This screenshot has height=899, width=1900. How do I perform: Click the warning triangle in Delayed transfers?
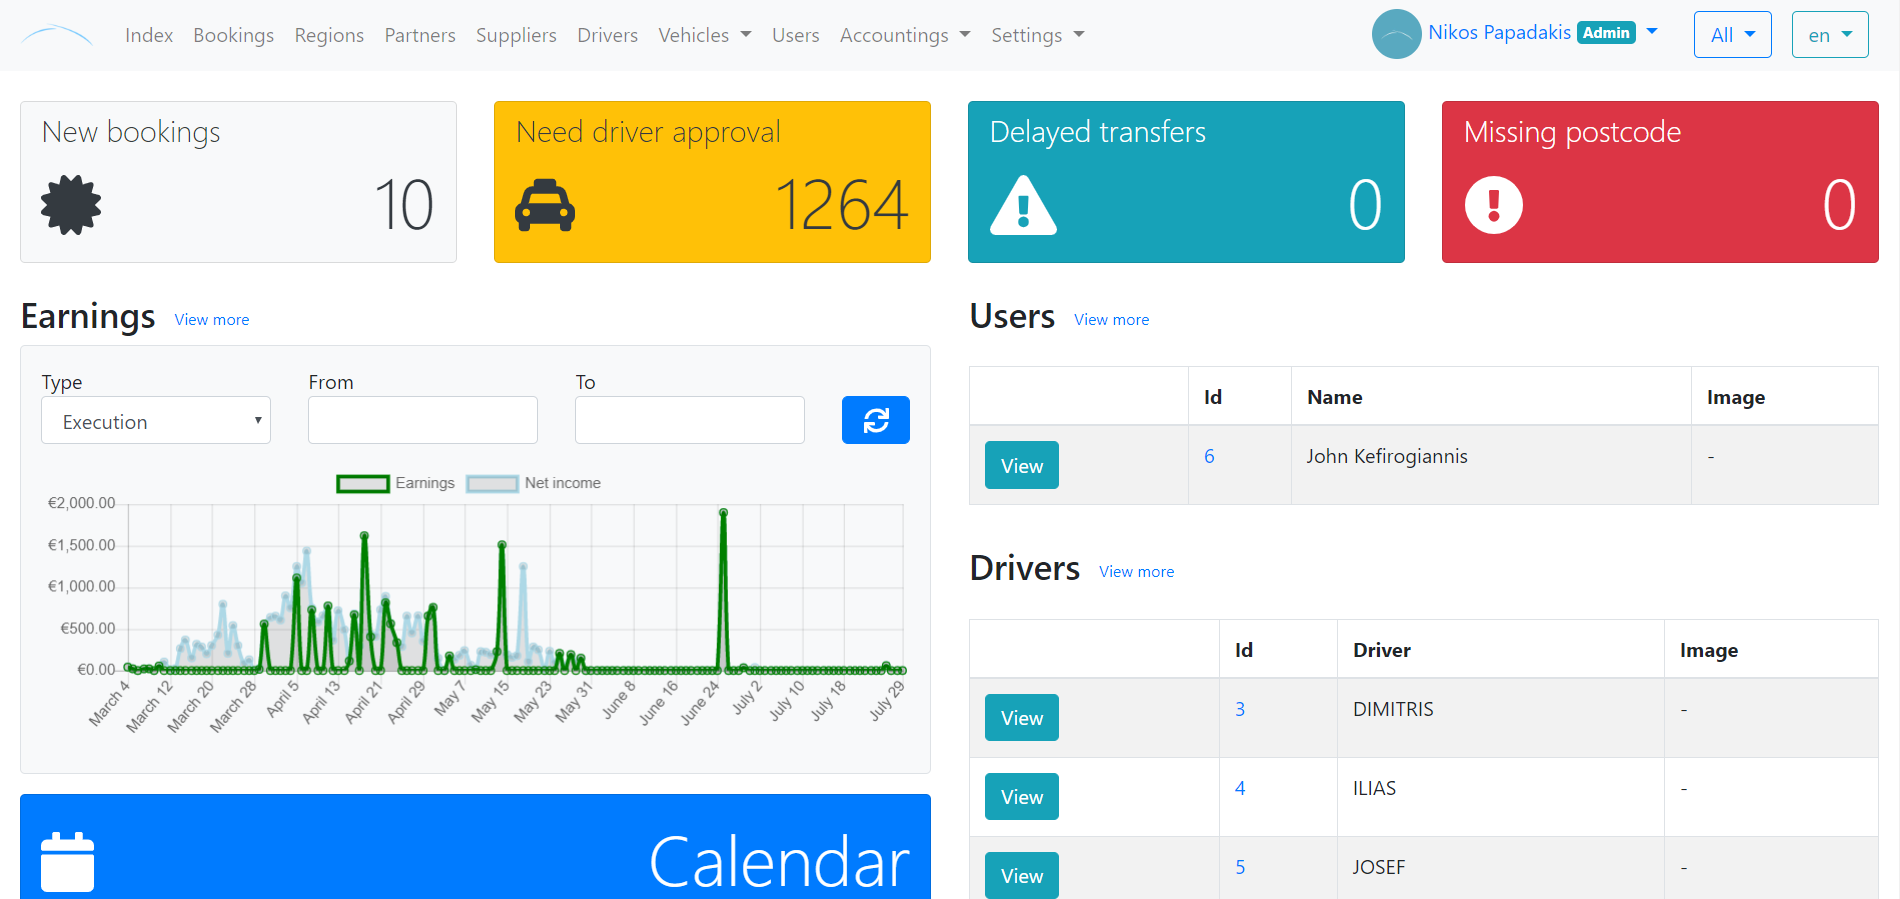tap(1023, 206)
